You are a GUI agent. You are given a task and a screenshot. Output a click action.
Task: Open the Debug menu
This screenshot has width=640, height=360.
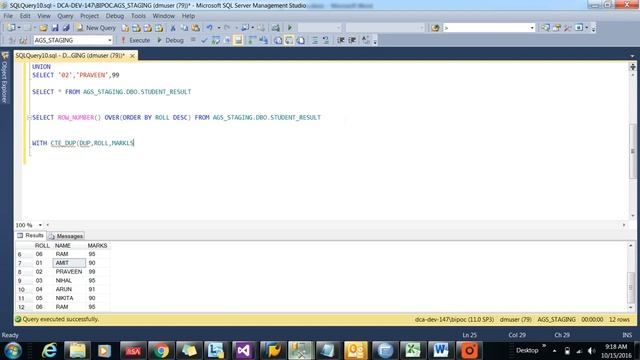tap(115, 16)
